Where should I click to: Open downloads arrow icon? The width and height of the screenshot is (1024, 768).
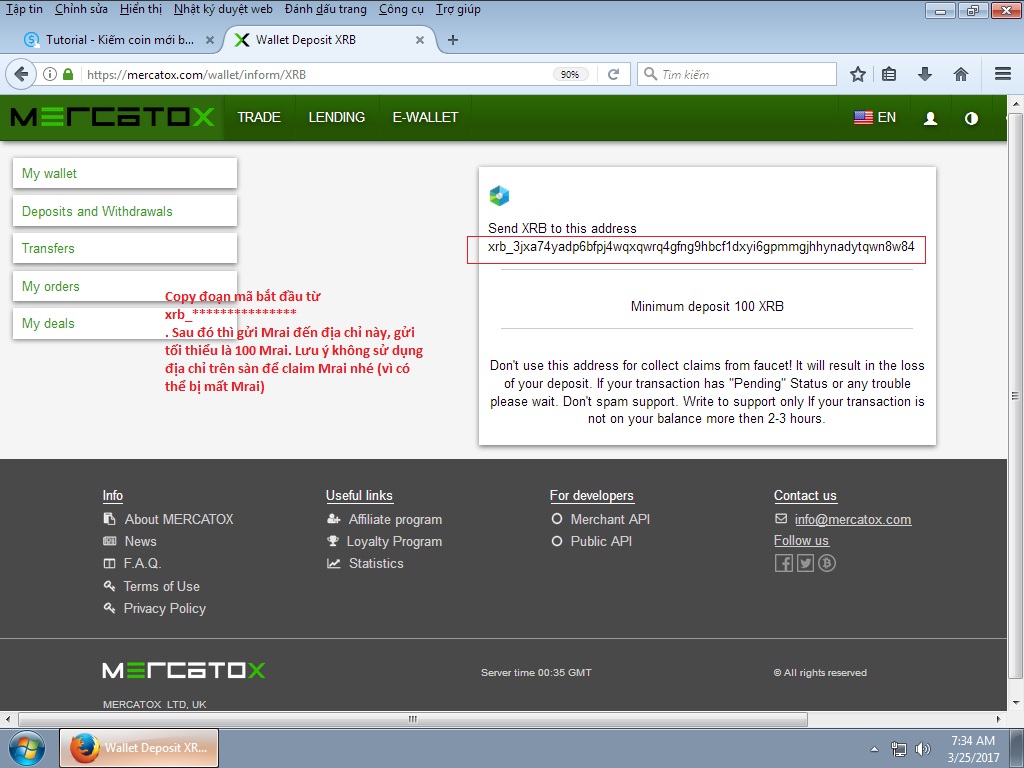[x=925, y=74]
